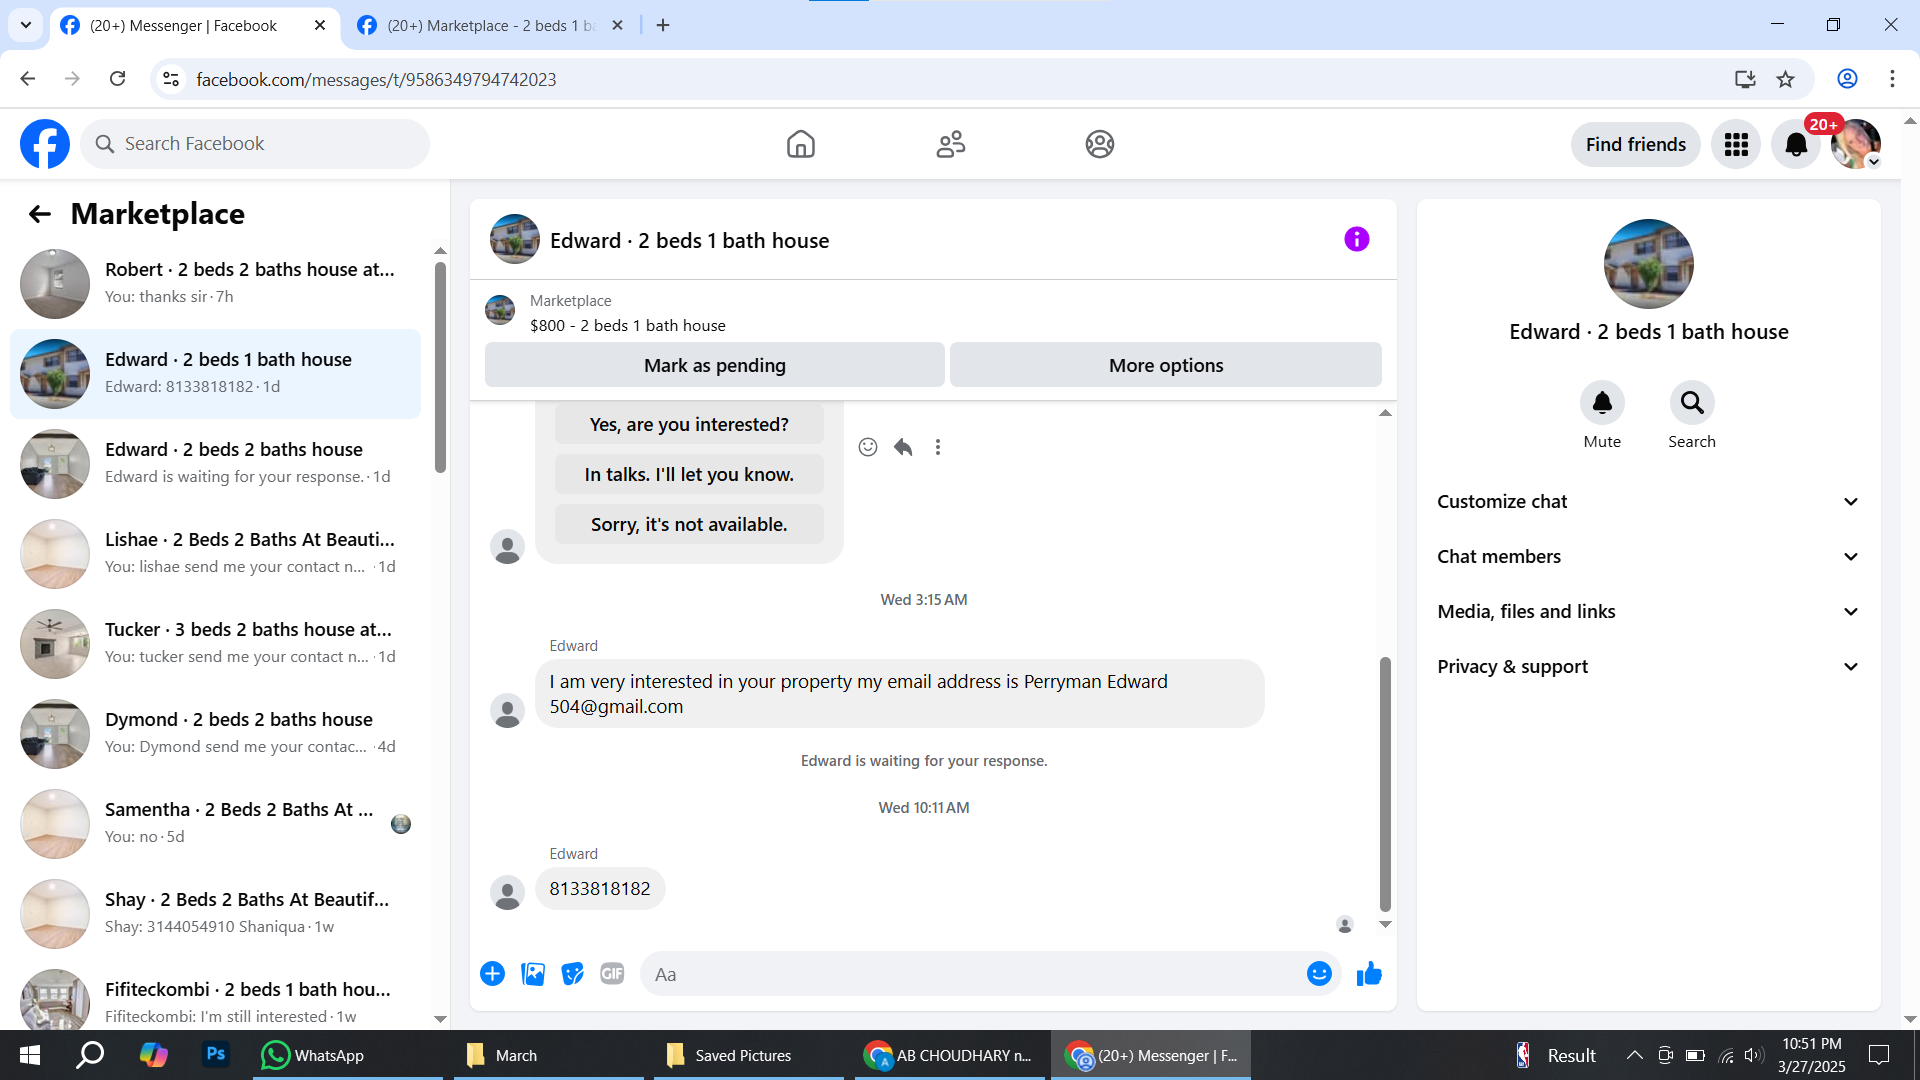
Task: Switch to the Messenger Facebook tab
Action: (x=193, y=26)
